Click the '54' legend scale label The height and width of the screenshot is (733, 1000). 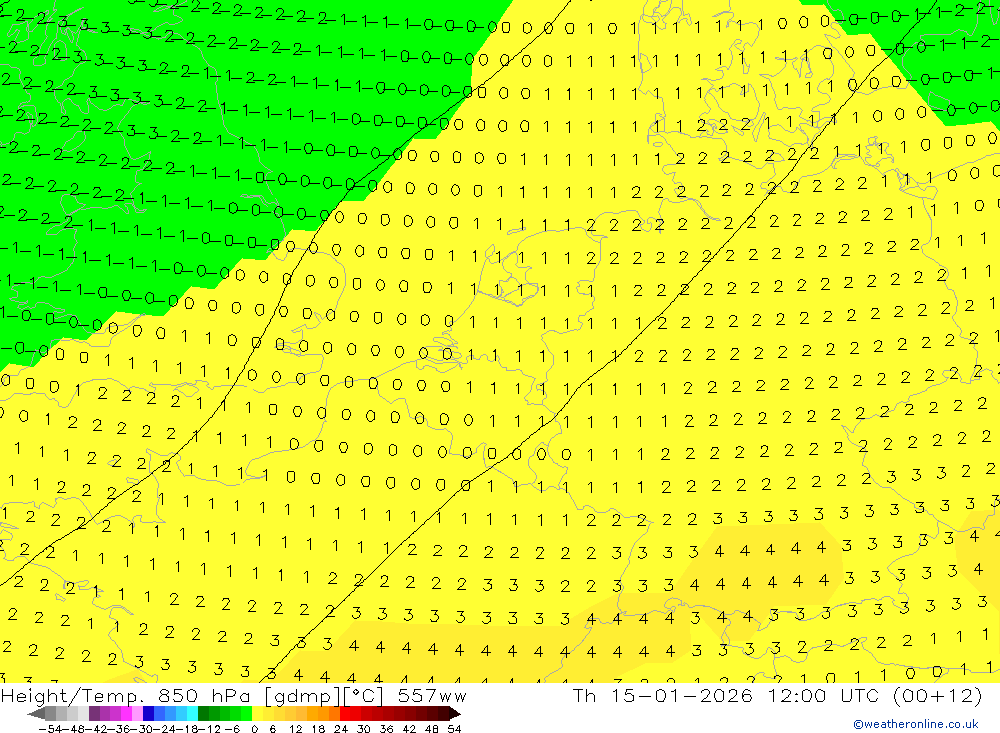(454, 729)
